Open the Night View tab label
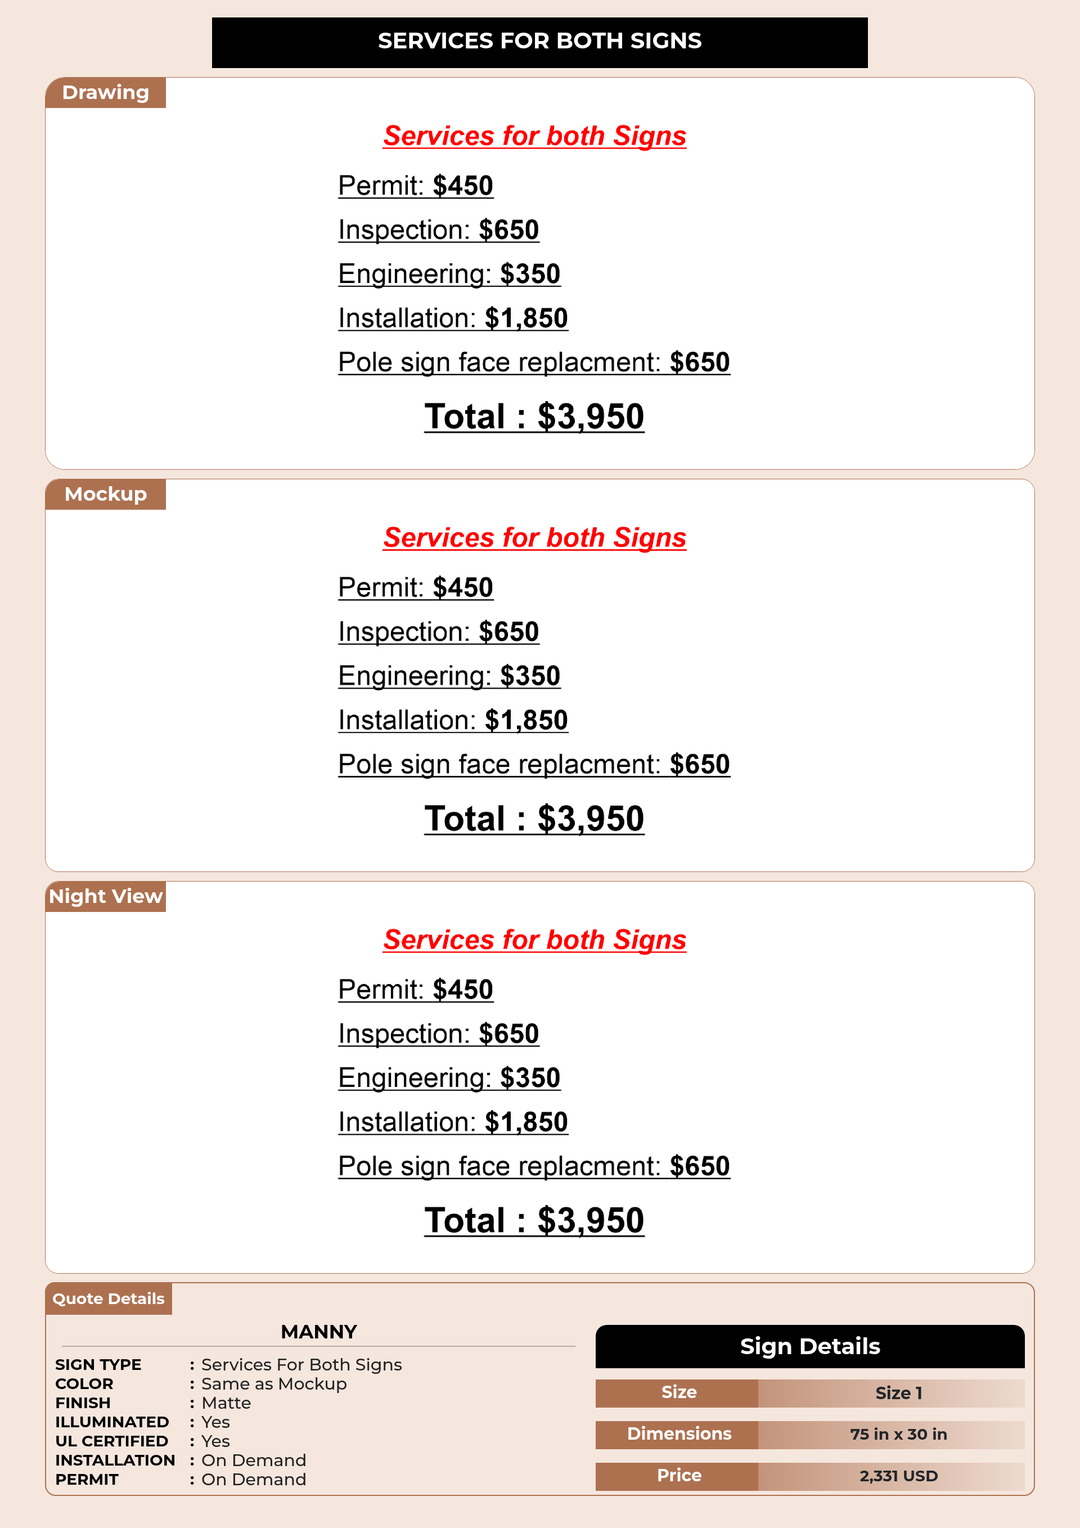The width and height of the screenshot is (1080, 1528). (x=105, y=897)
